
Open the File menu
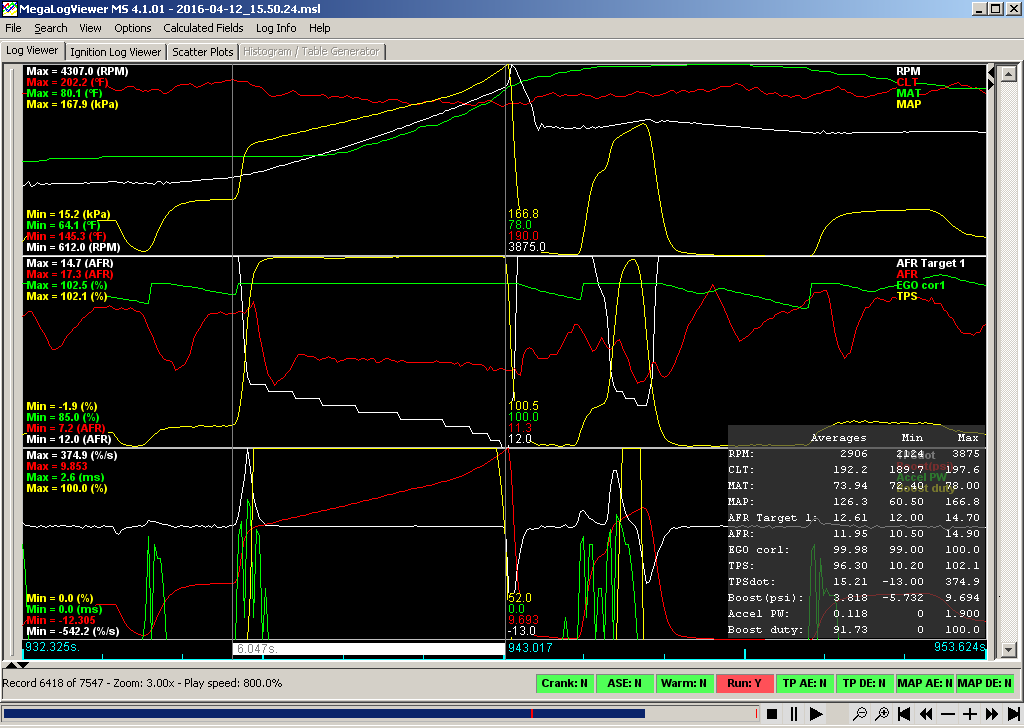click(x=13, y=28)
